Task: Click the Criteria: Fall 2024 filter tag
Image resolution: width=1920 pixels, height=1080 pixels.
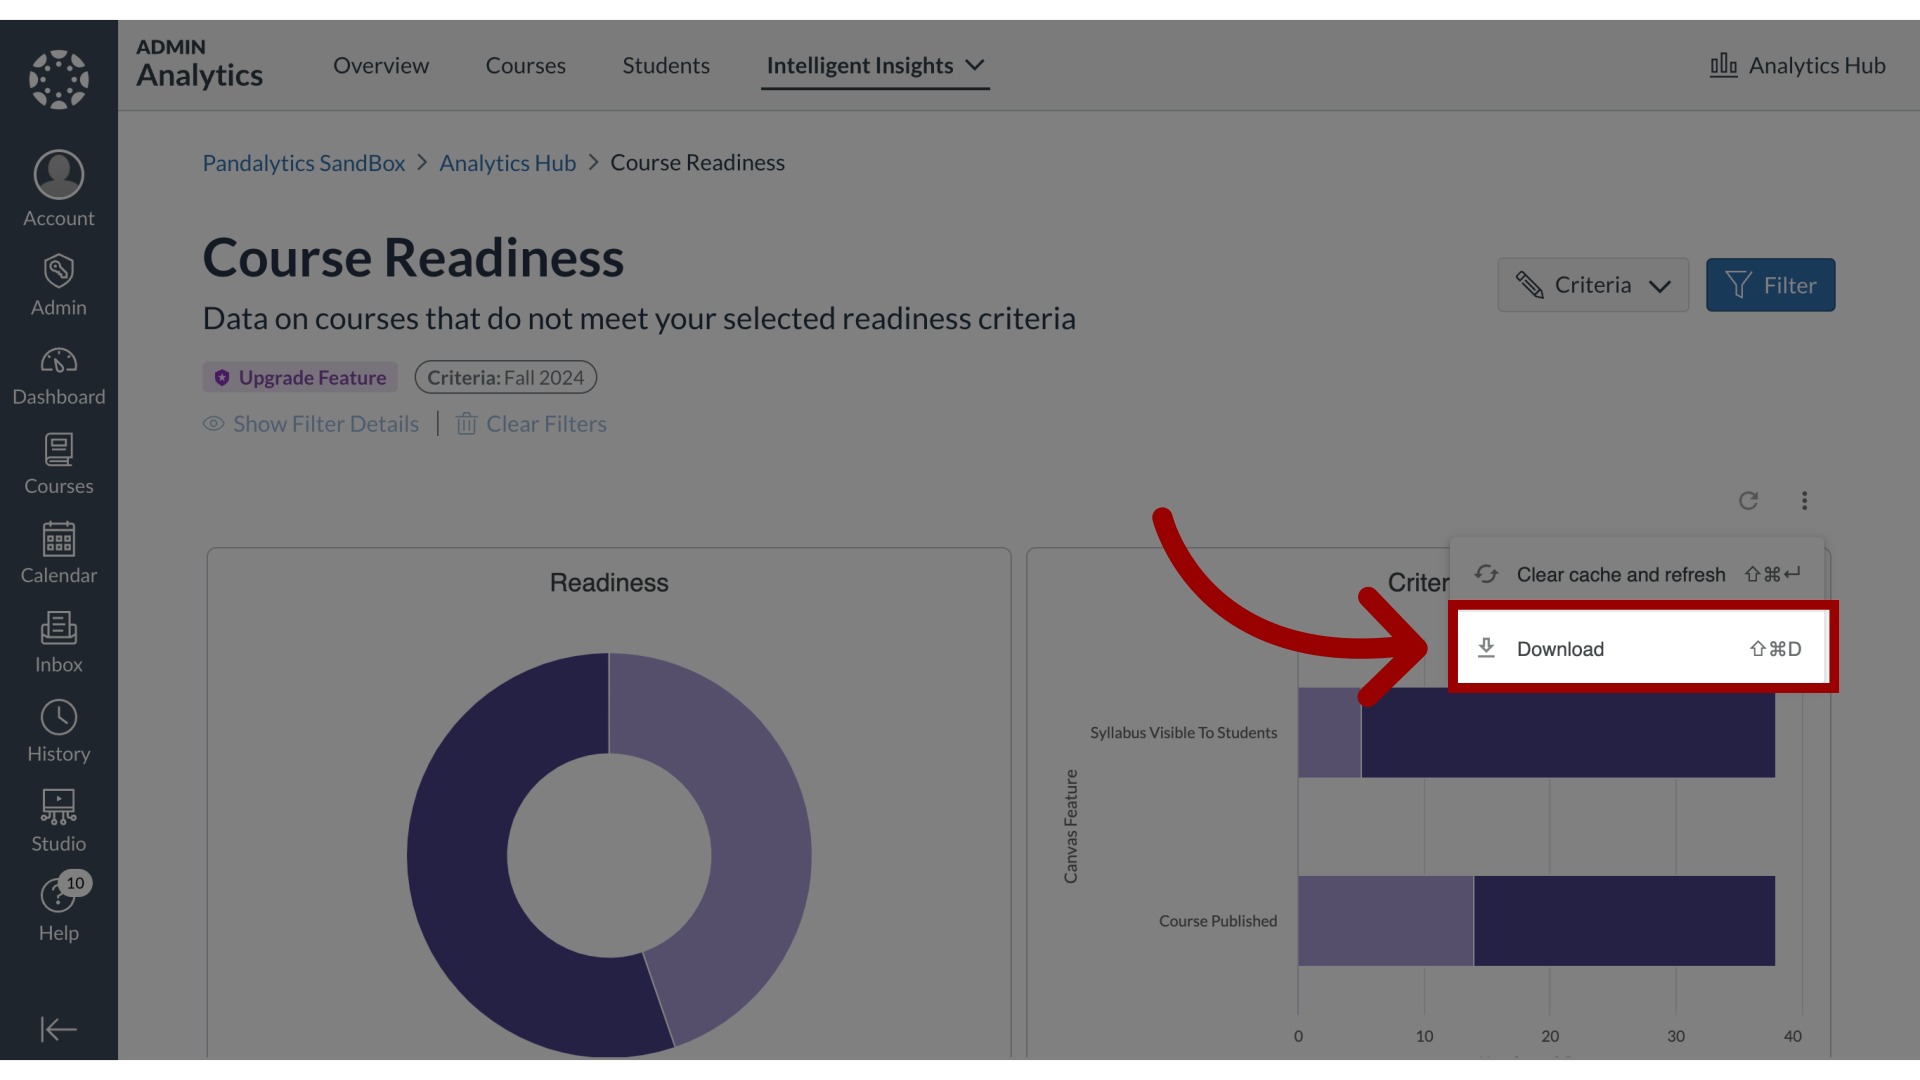Action: click(x=505, y=377)
